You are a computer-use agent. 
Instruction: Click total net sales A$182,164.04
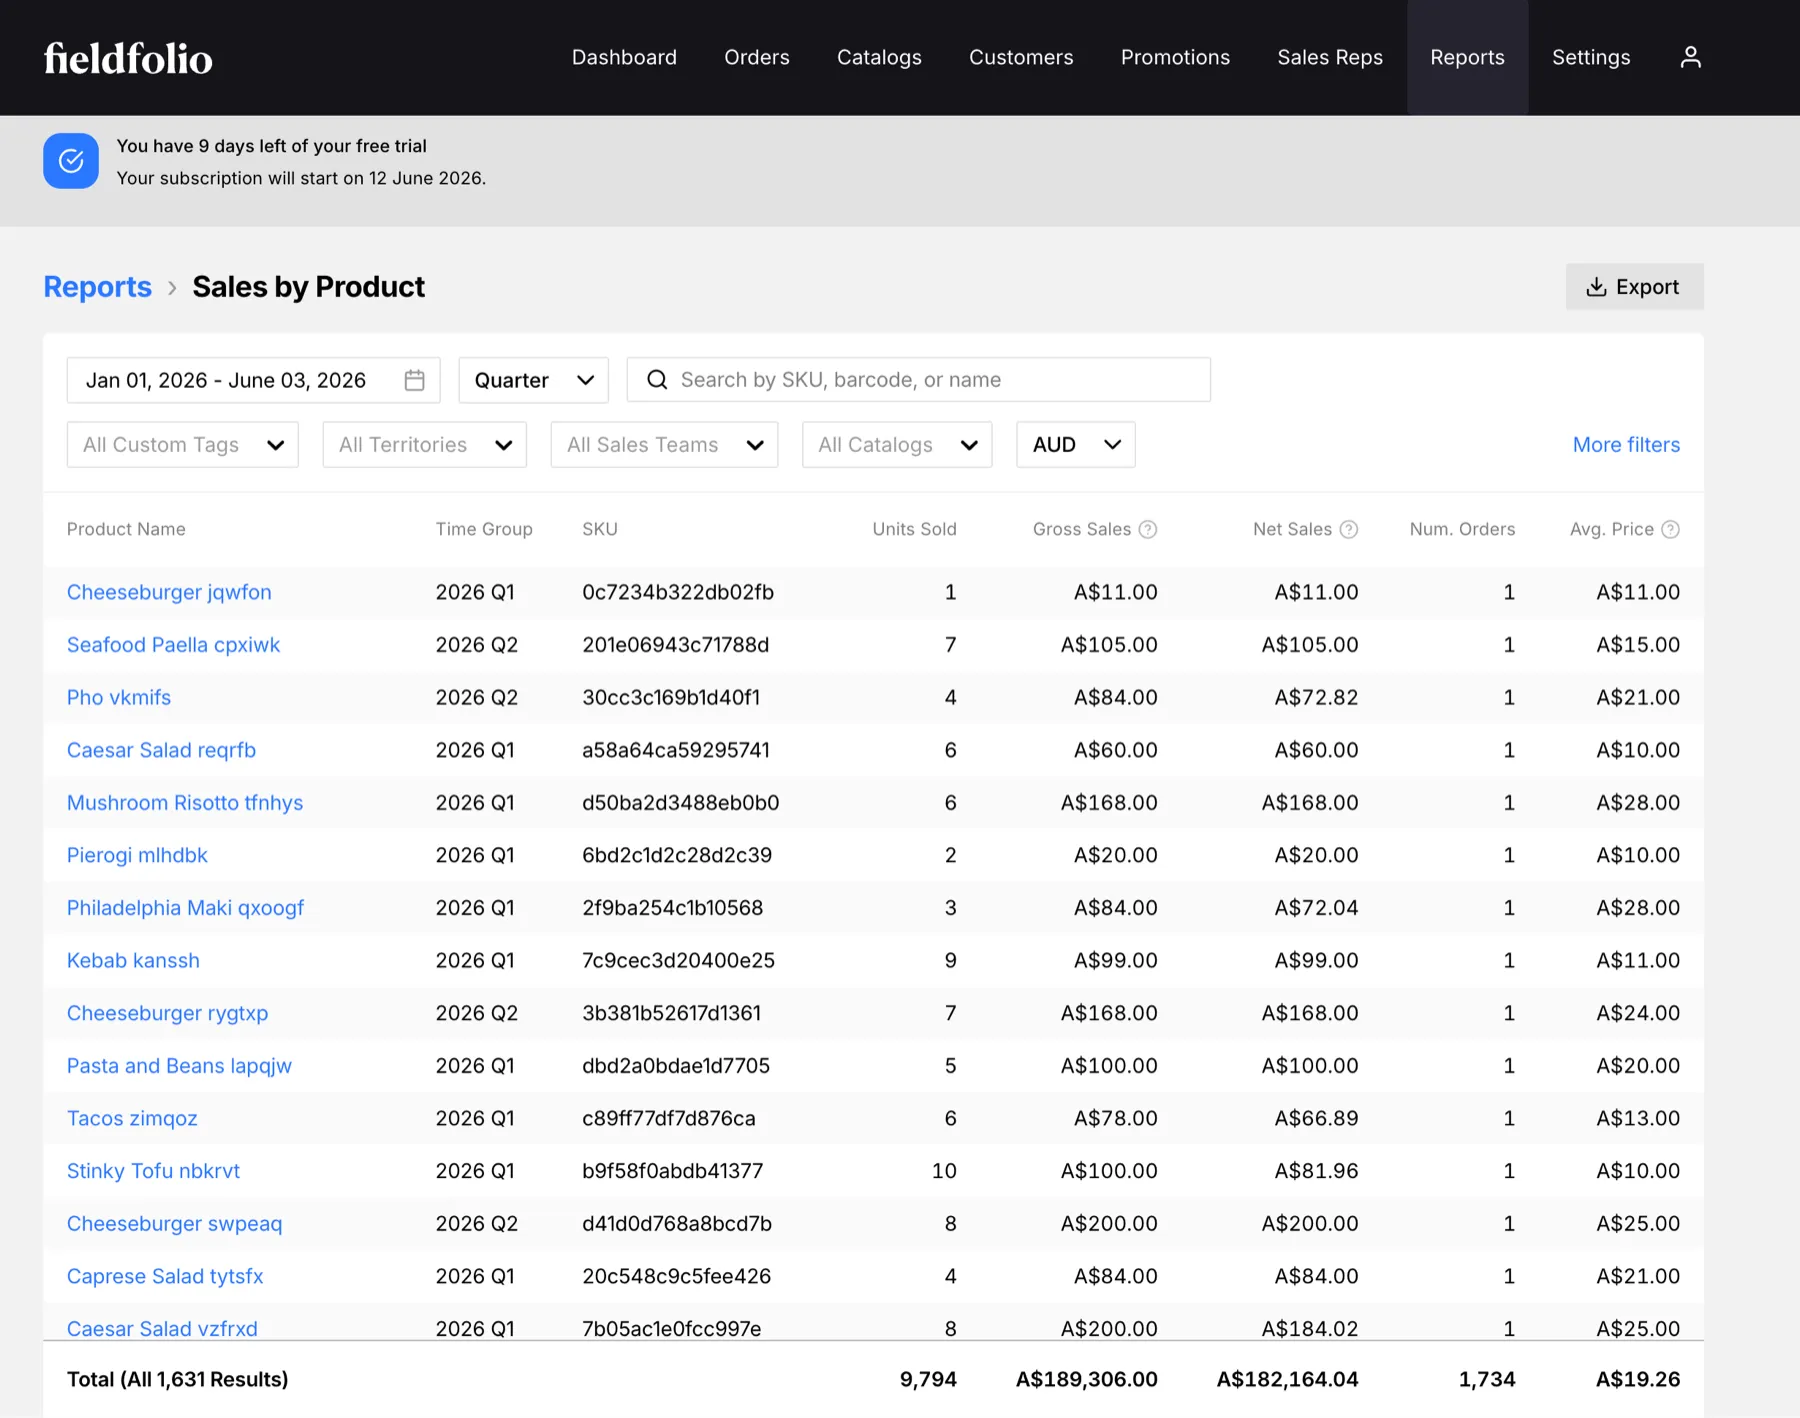point(1287,1380)
